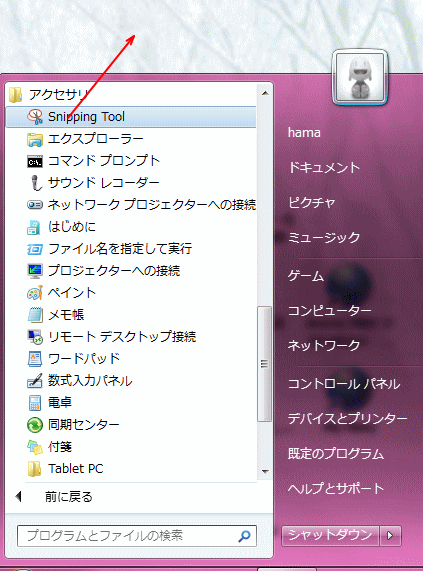Open コントロール パネル
The image size is (423, 571).
[344, 384]
